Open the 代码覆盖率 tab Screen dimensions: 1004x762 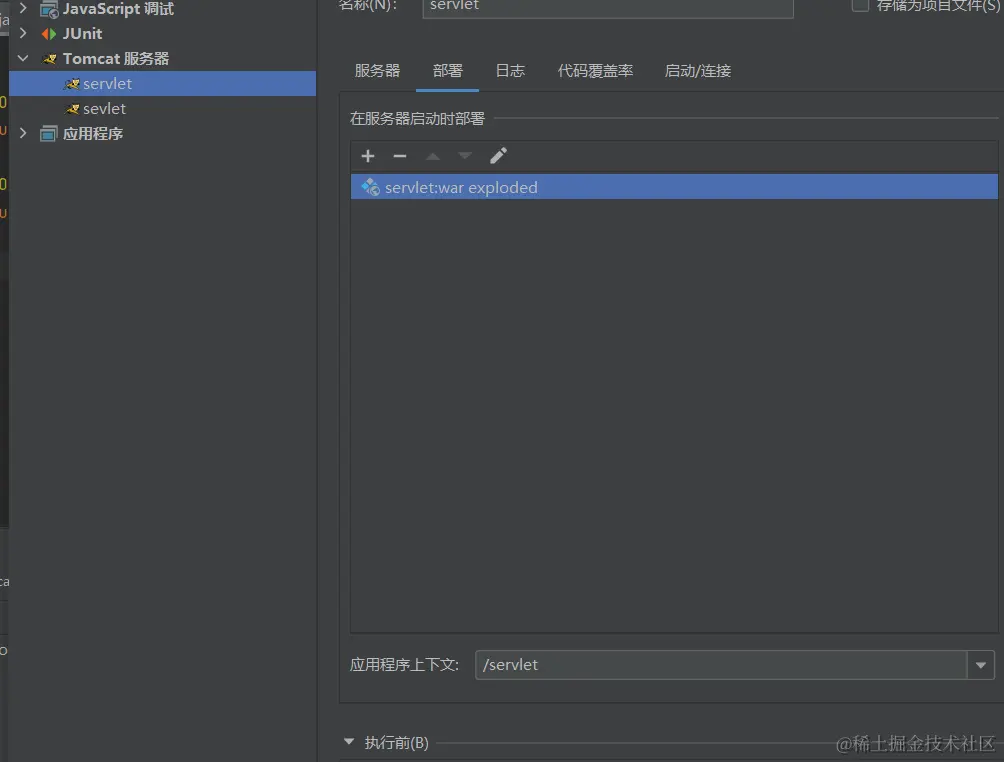coord(595,70)
